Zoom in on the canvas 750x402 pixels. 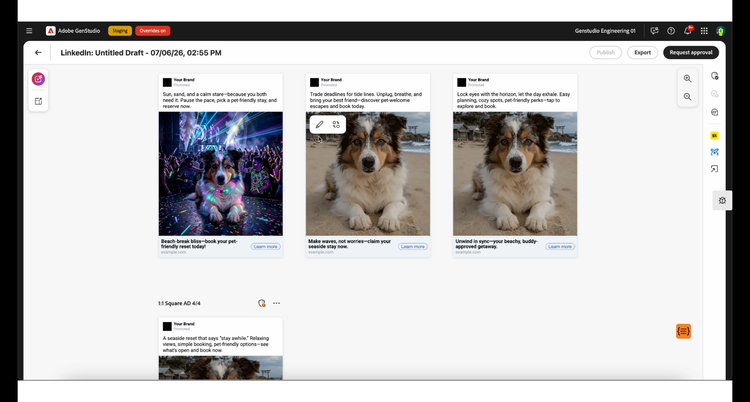687,78
